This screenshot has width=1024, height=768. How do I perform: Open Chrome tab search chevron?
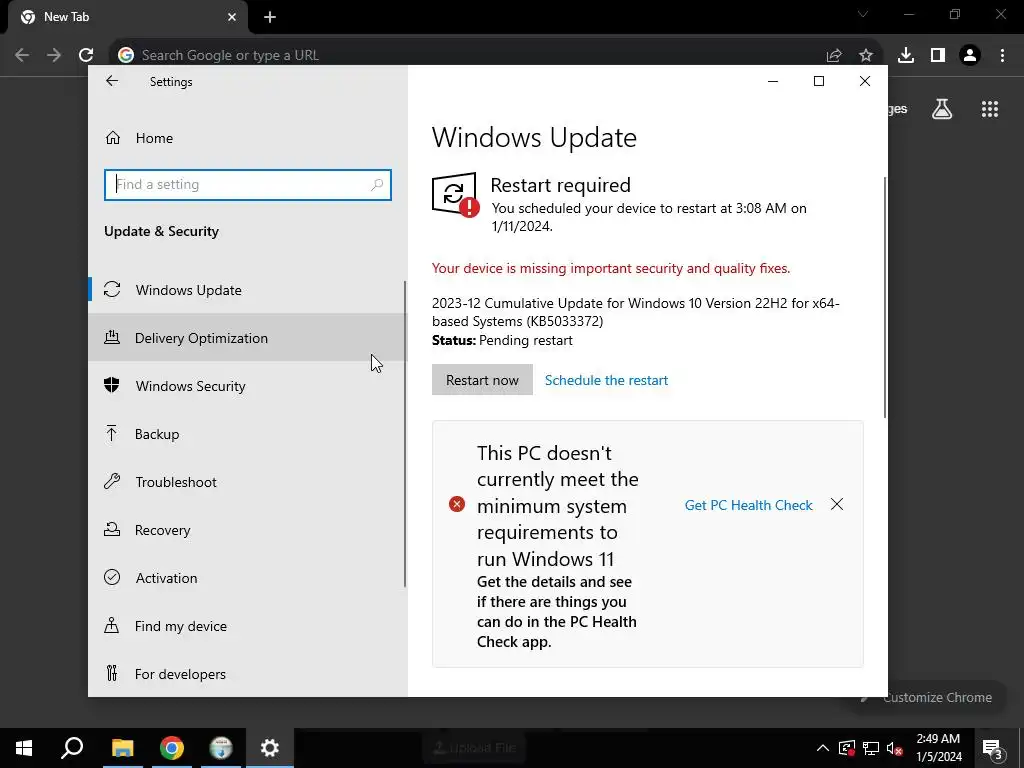coord(863,14)
